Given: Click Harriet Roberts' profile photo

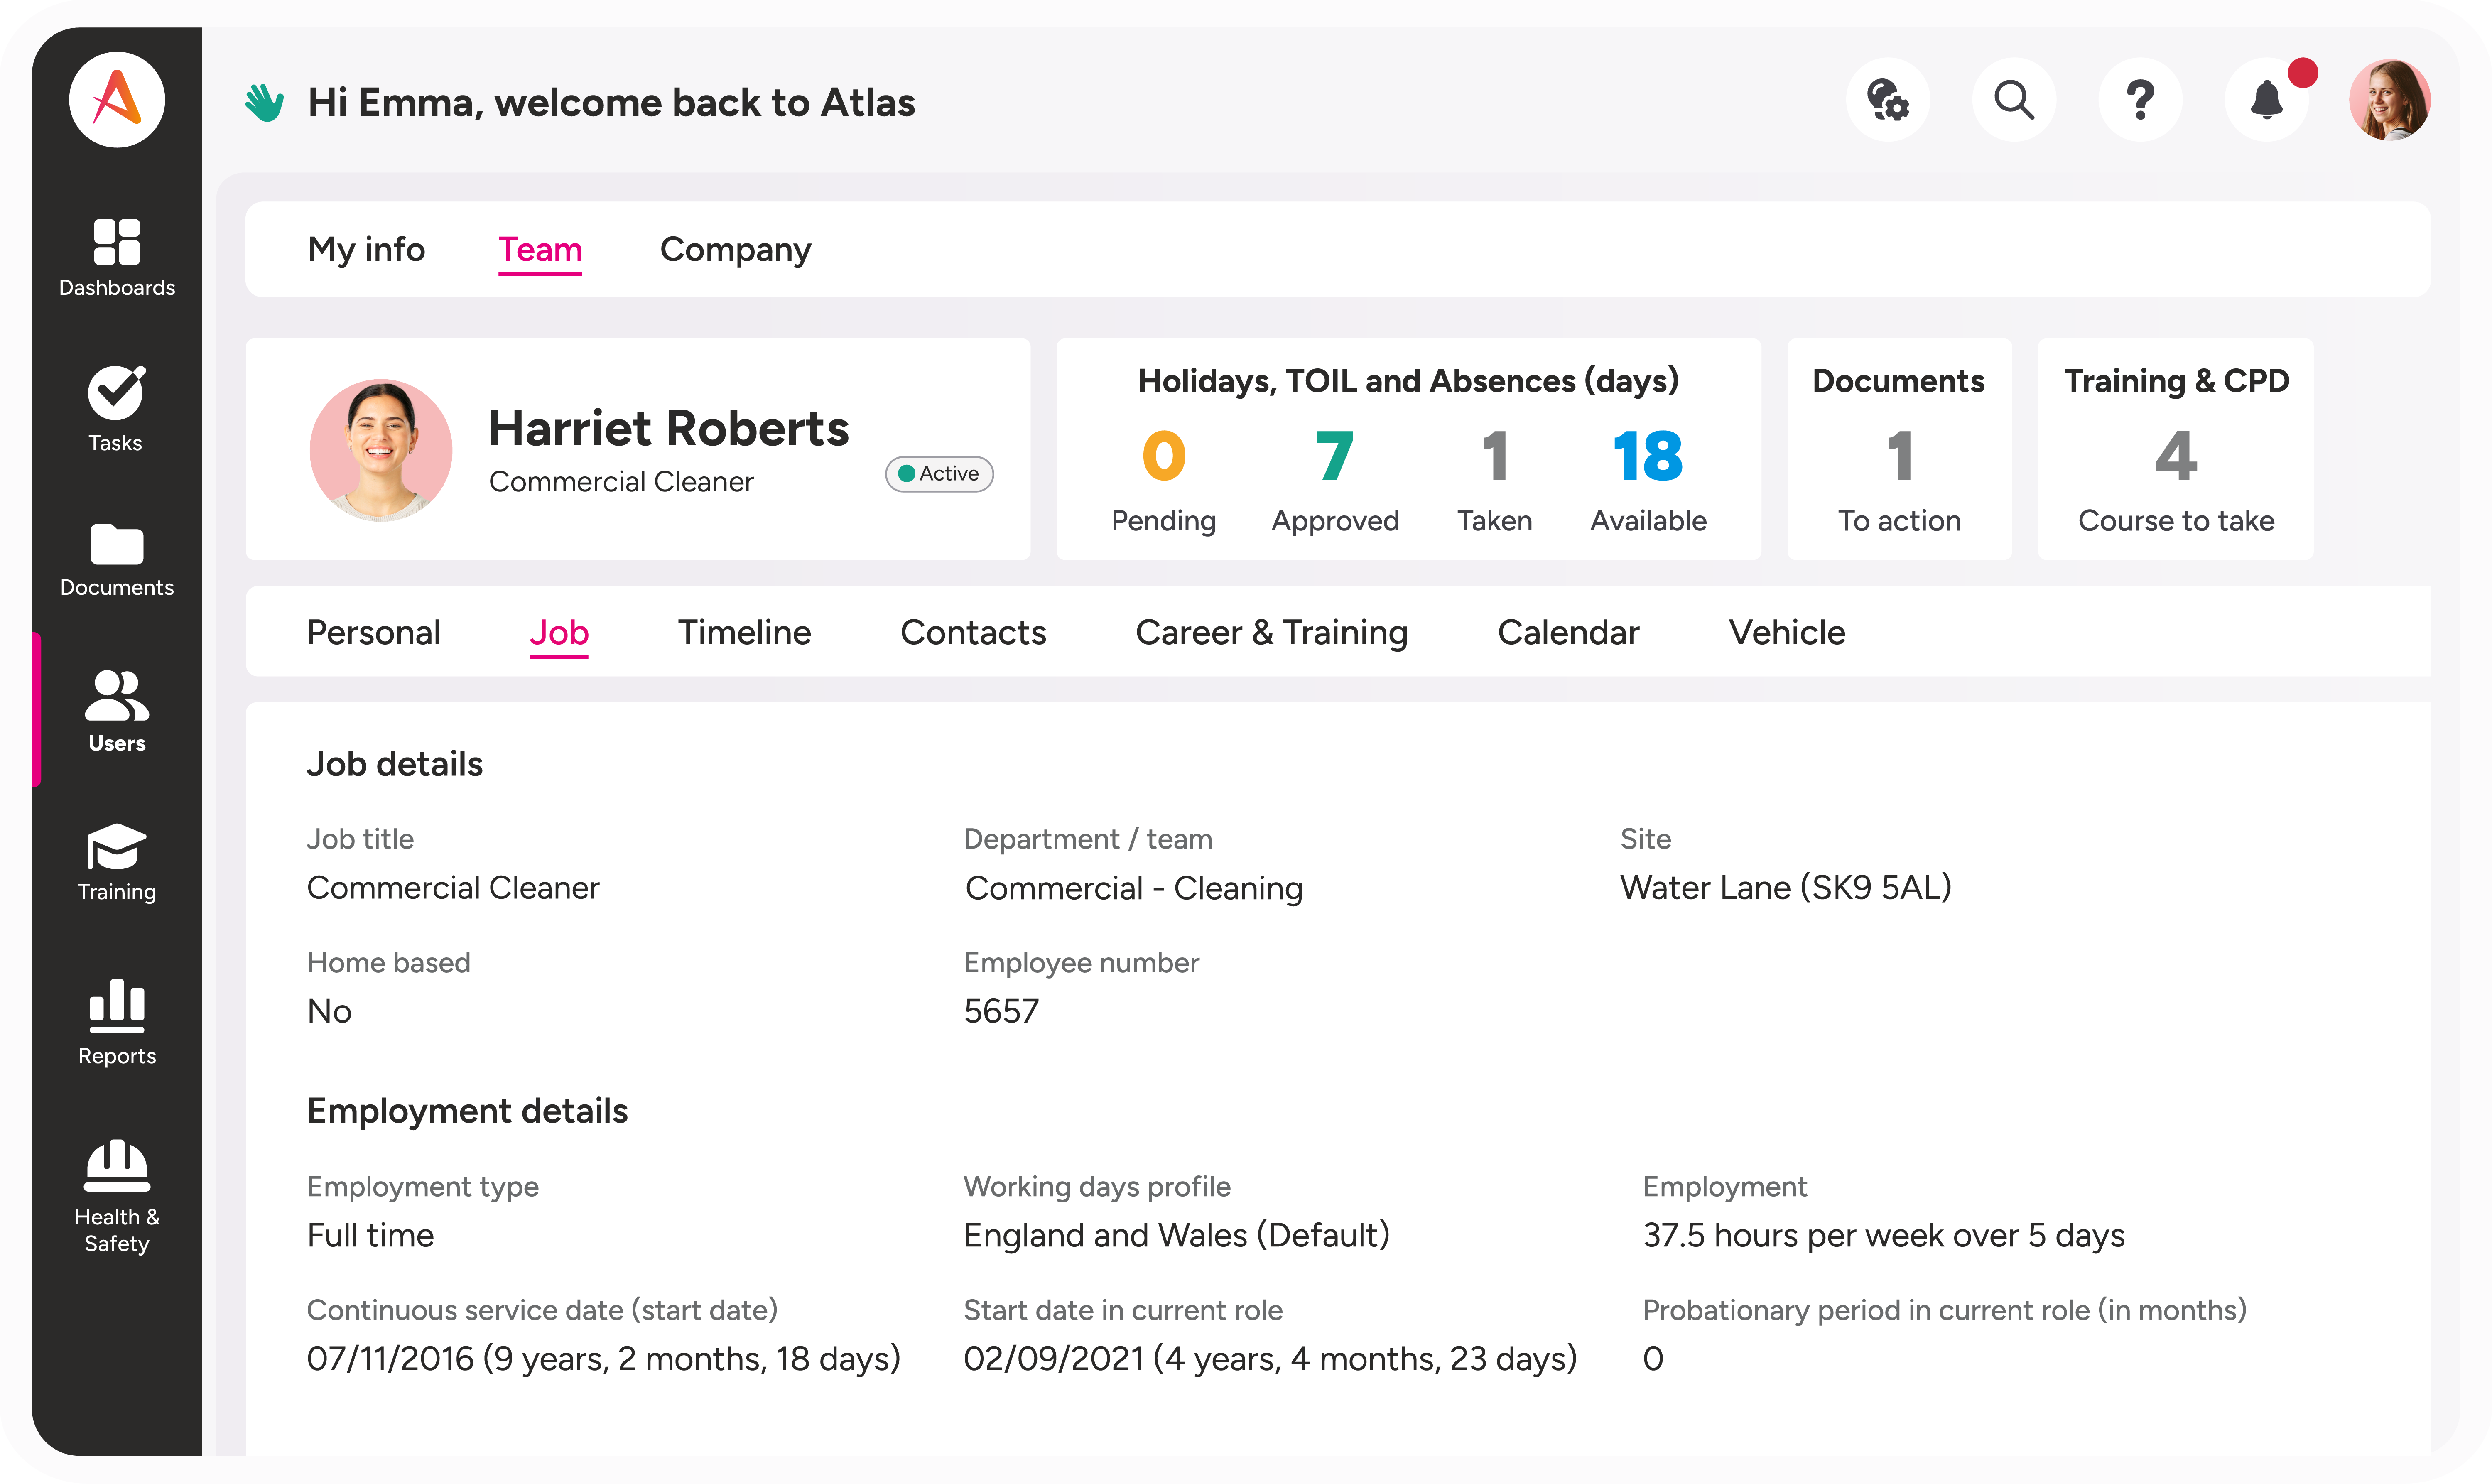Looking at the screenshot, I should click(381, 450).
